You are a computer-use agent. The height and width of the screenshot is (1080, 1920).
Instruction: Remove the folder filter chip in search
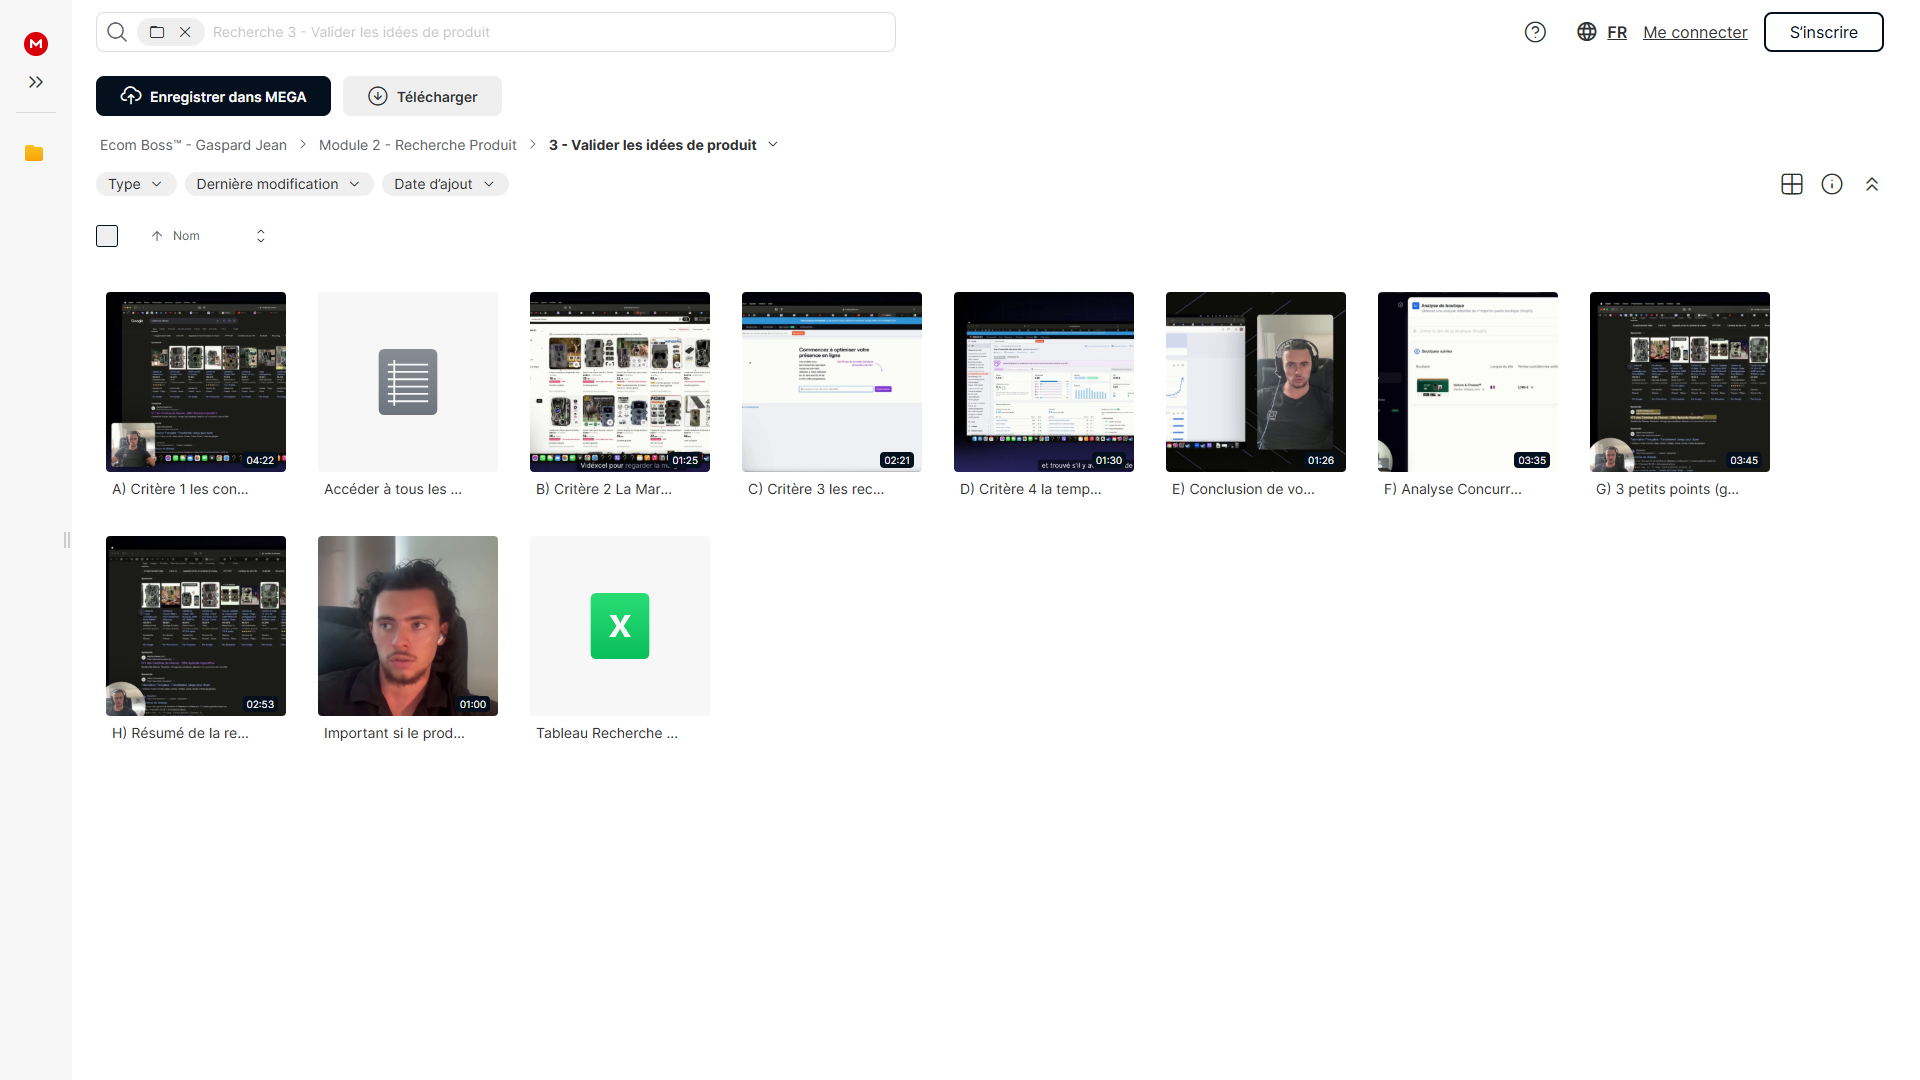(x=185, y=32)
